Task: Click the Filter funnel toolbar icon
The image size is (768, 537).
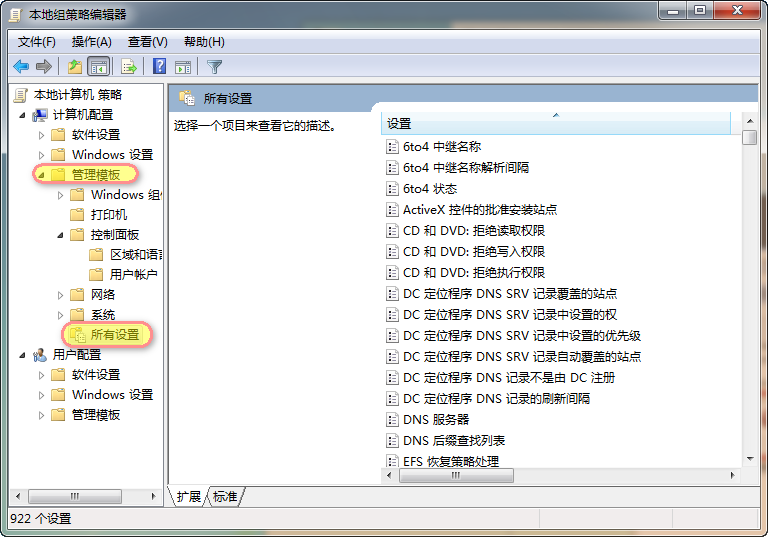Action: click(x=214, y=67)
